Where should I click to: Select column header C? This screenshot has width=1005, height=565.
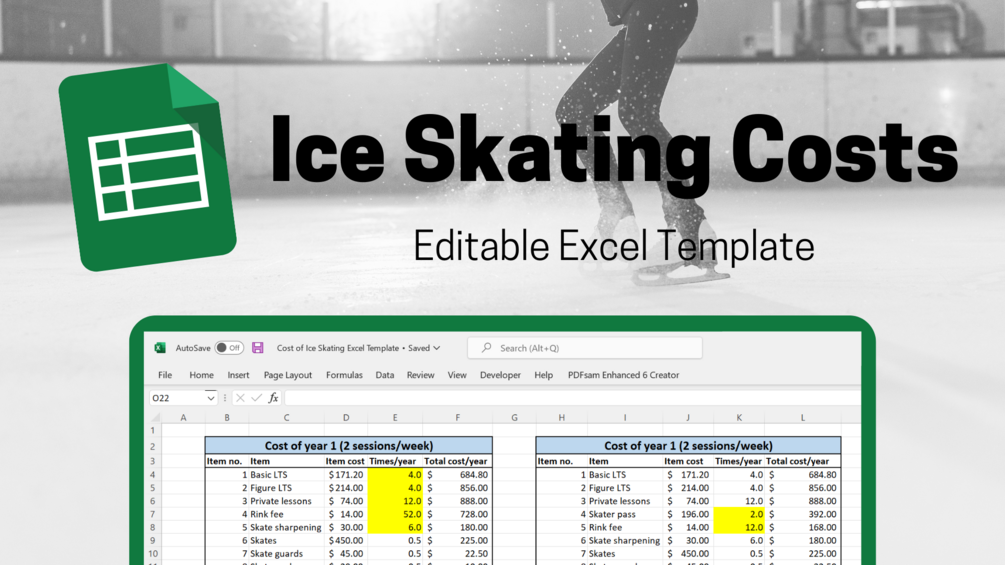(x=287, y=418)
